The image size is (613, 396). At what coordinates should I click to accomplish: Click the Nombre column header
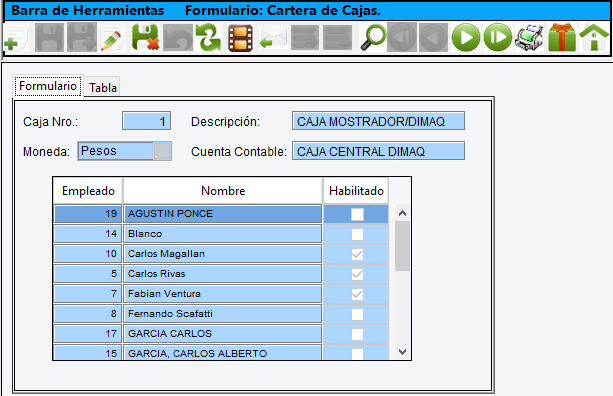point(223,191)
